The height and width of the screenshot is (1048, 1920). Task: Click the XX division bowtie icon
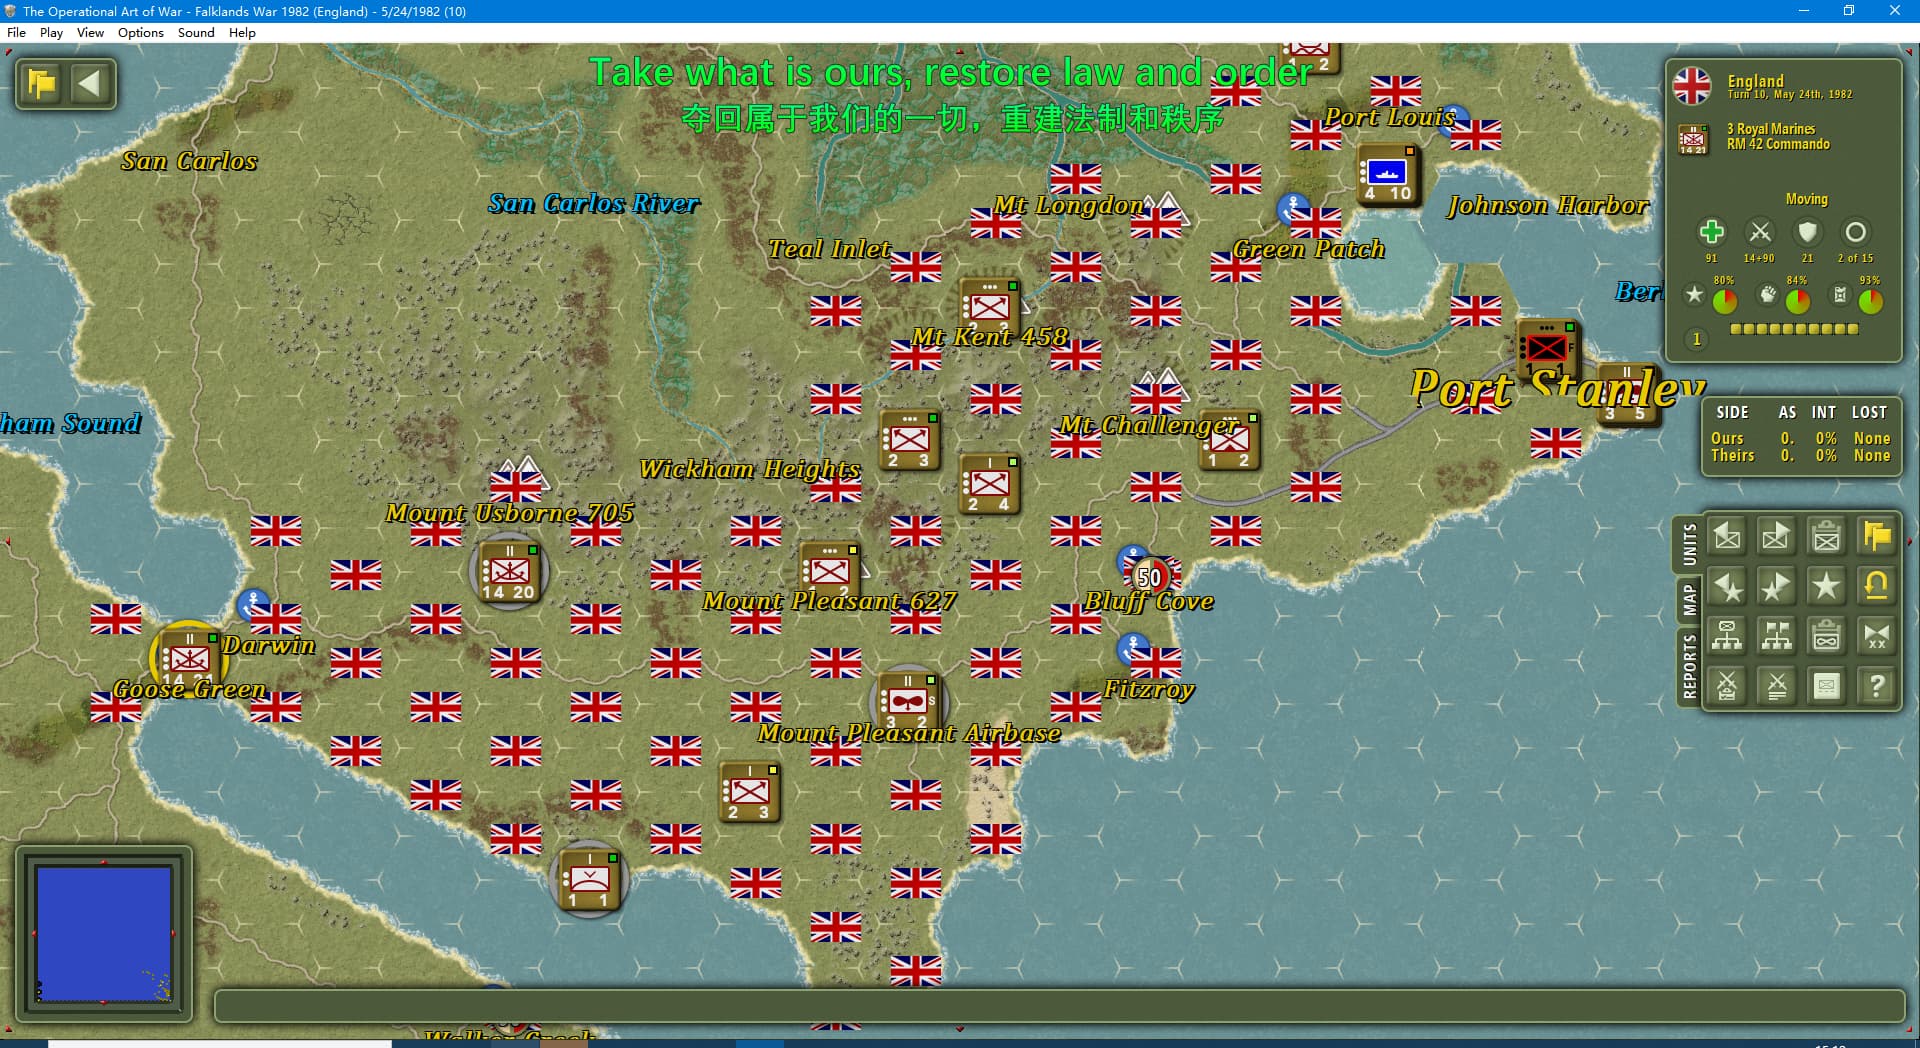click(1876, 636)
